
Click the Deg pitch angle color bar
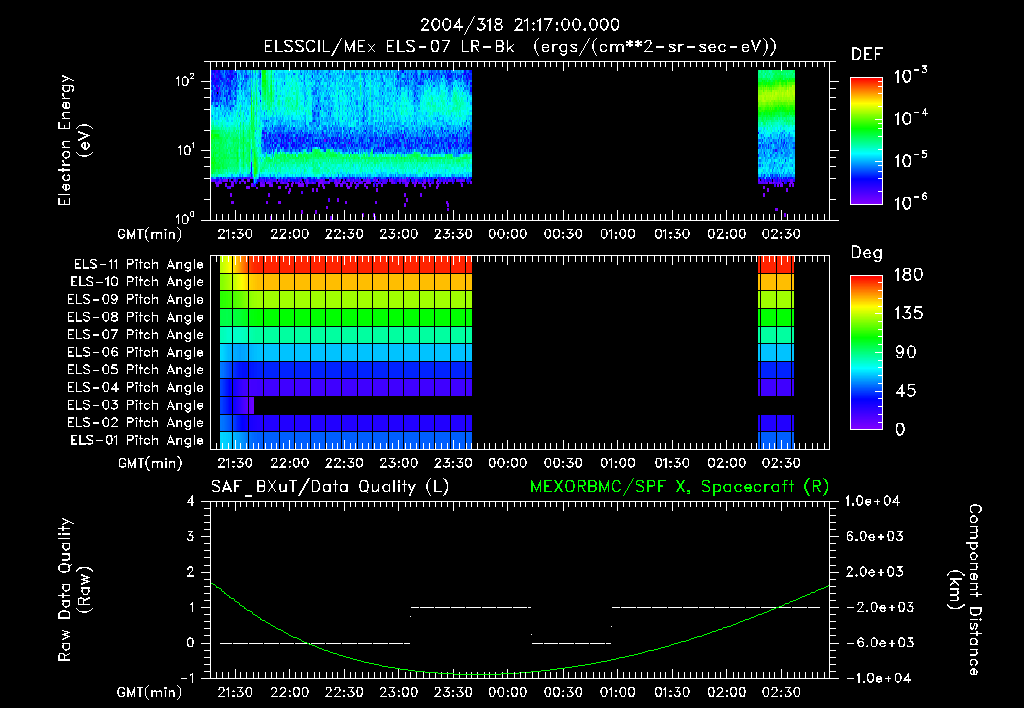point(866,352)
